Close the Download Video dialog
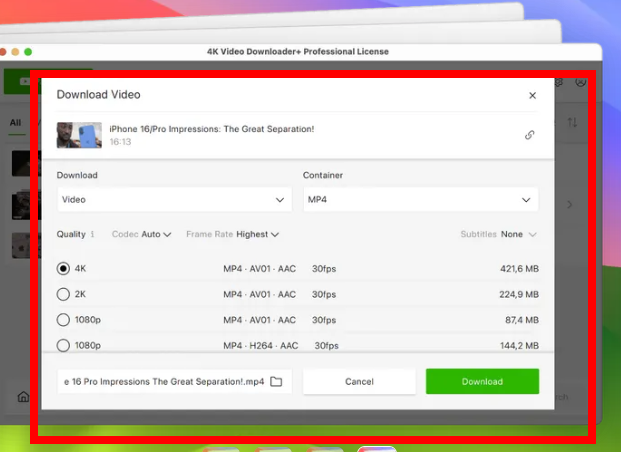Image resolution: width=621 pixels, height=452 pixels. pyautogui.click(x=532, y=95)
